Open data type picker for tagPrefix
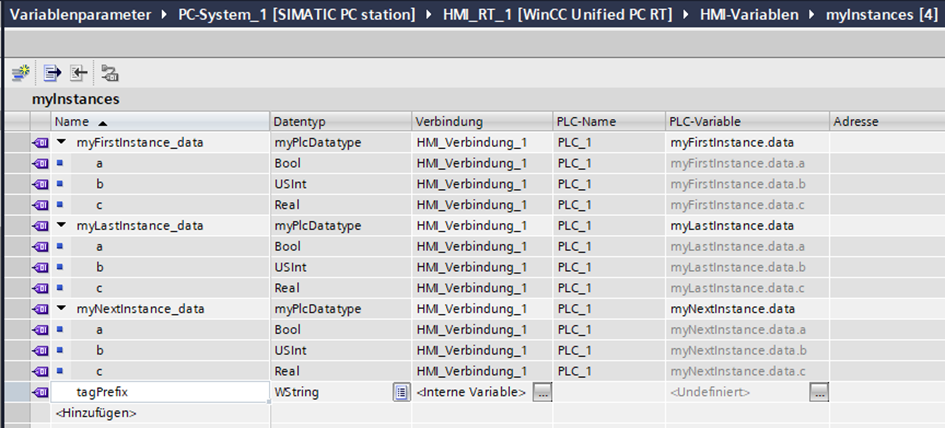 (x=401, y=392)
